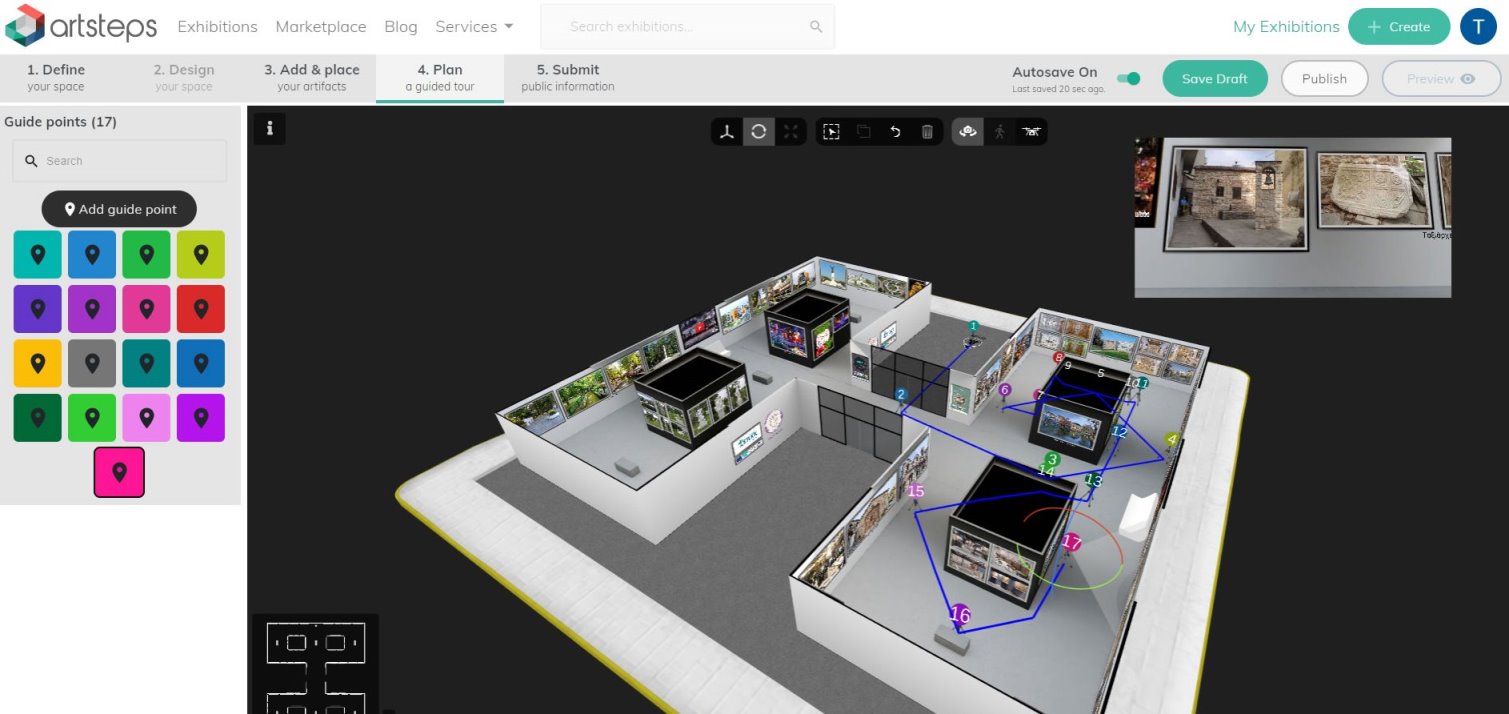The height and width of the screenshot is (714, 1509).
Task: Toggle the Autosave switch off
Action: [x=1129, y=79]
